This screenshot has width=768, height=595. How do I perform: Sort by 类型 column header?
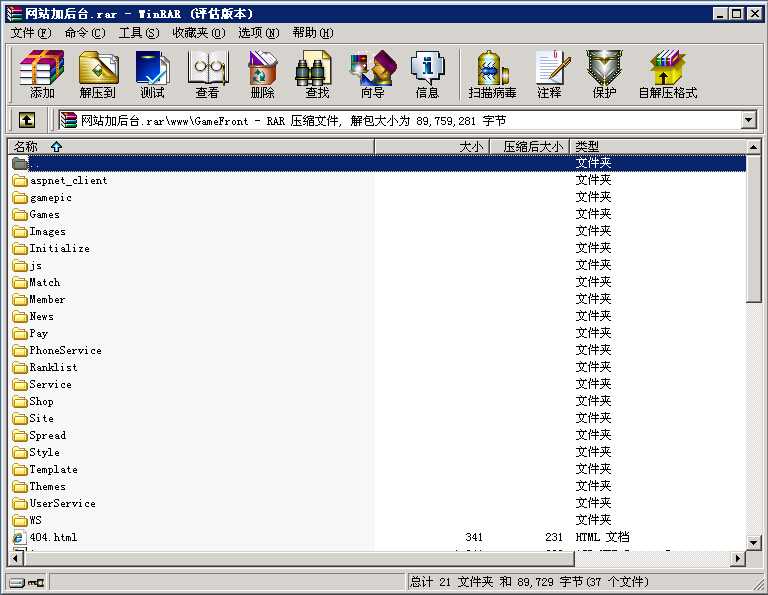click(658, 146)
